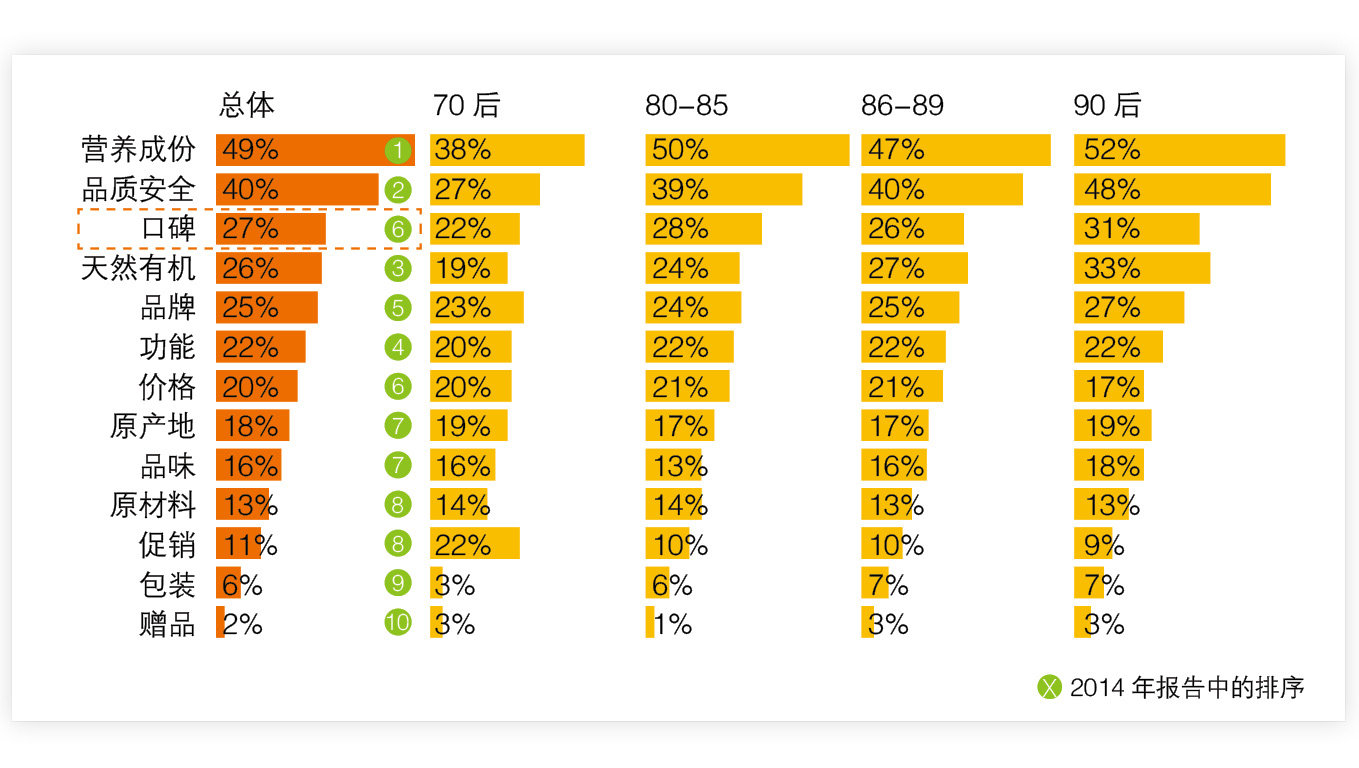Image resolution: width=1359 pixels, height=768 pixels.
Task: Select rank badge 6 in the 口碑 row
Action: click(397, 230)
